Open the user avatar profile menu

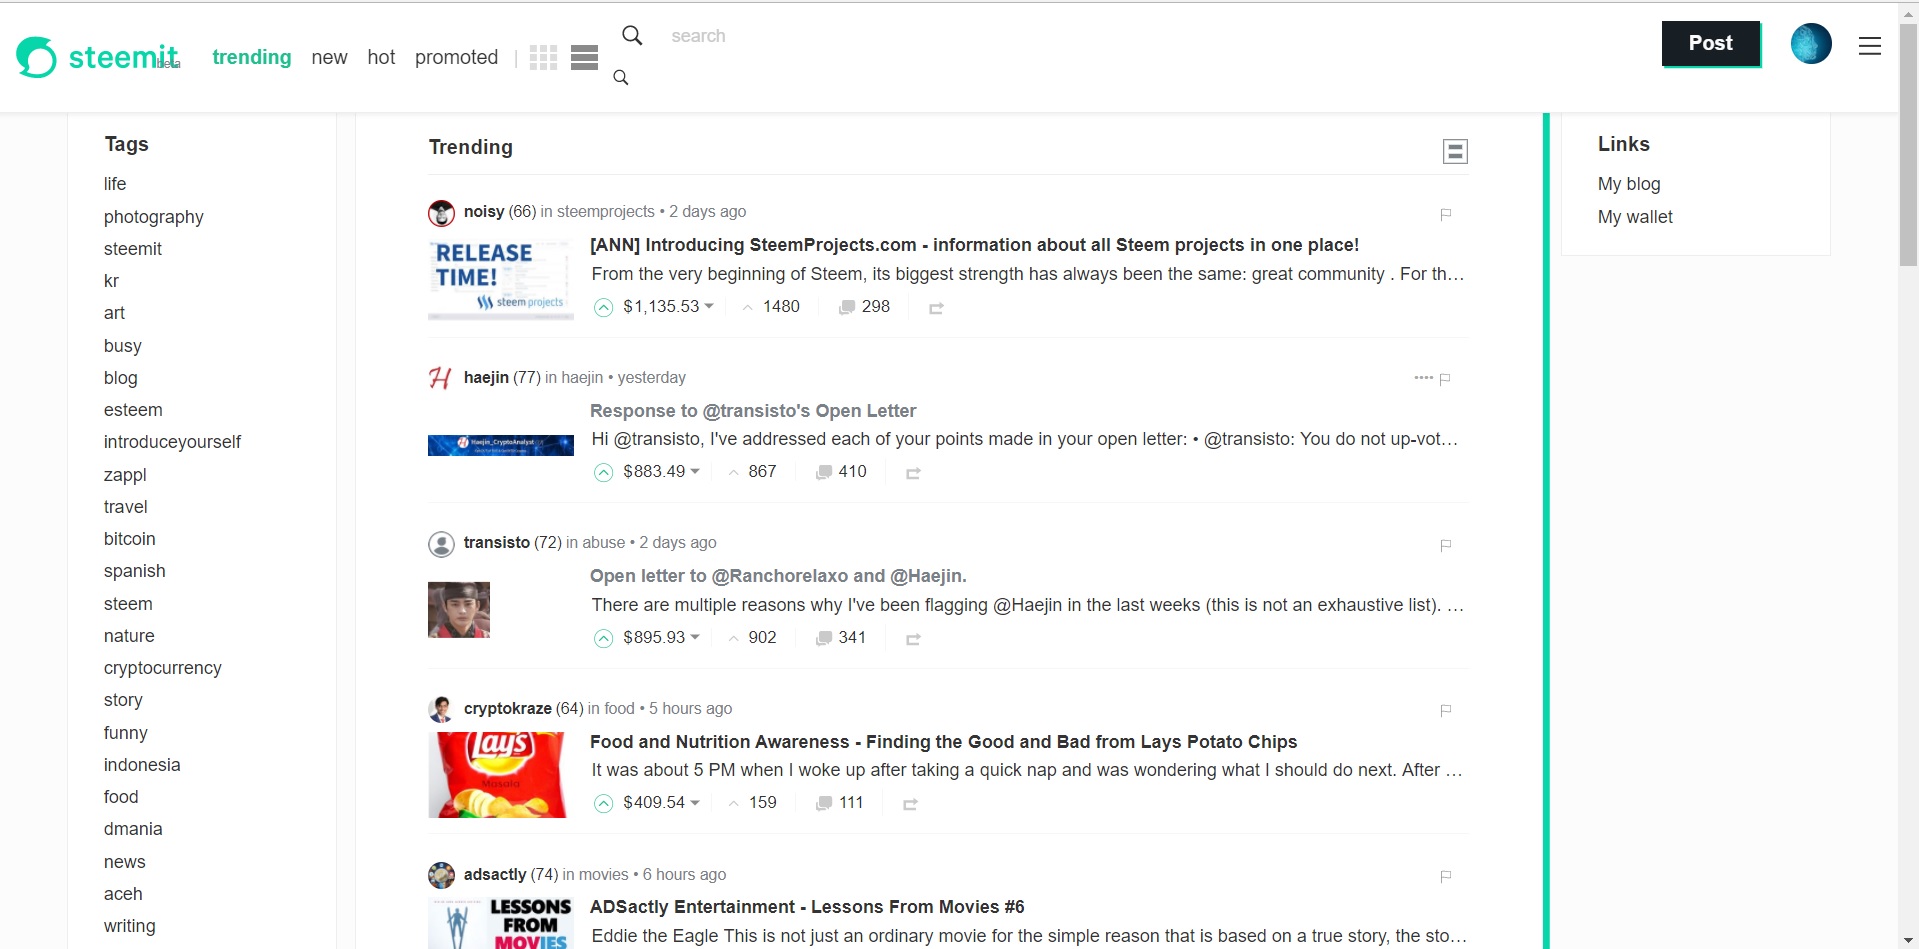[1810, 44]
